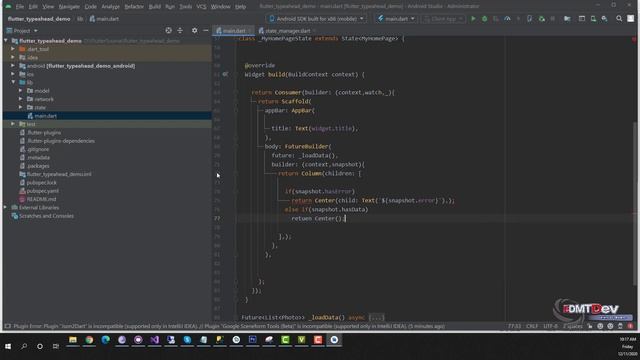Click the notification icon at status bar left
Viewport: 640px width, 360px height.
[7, 326]
